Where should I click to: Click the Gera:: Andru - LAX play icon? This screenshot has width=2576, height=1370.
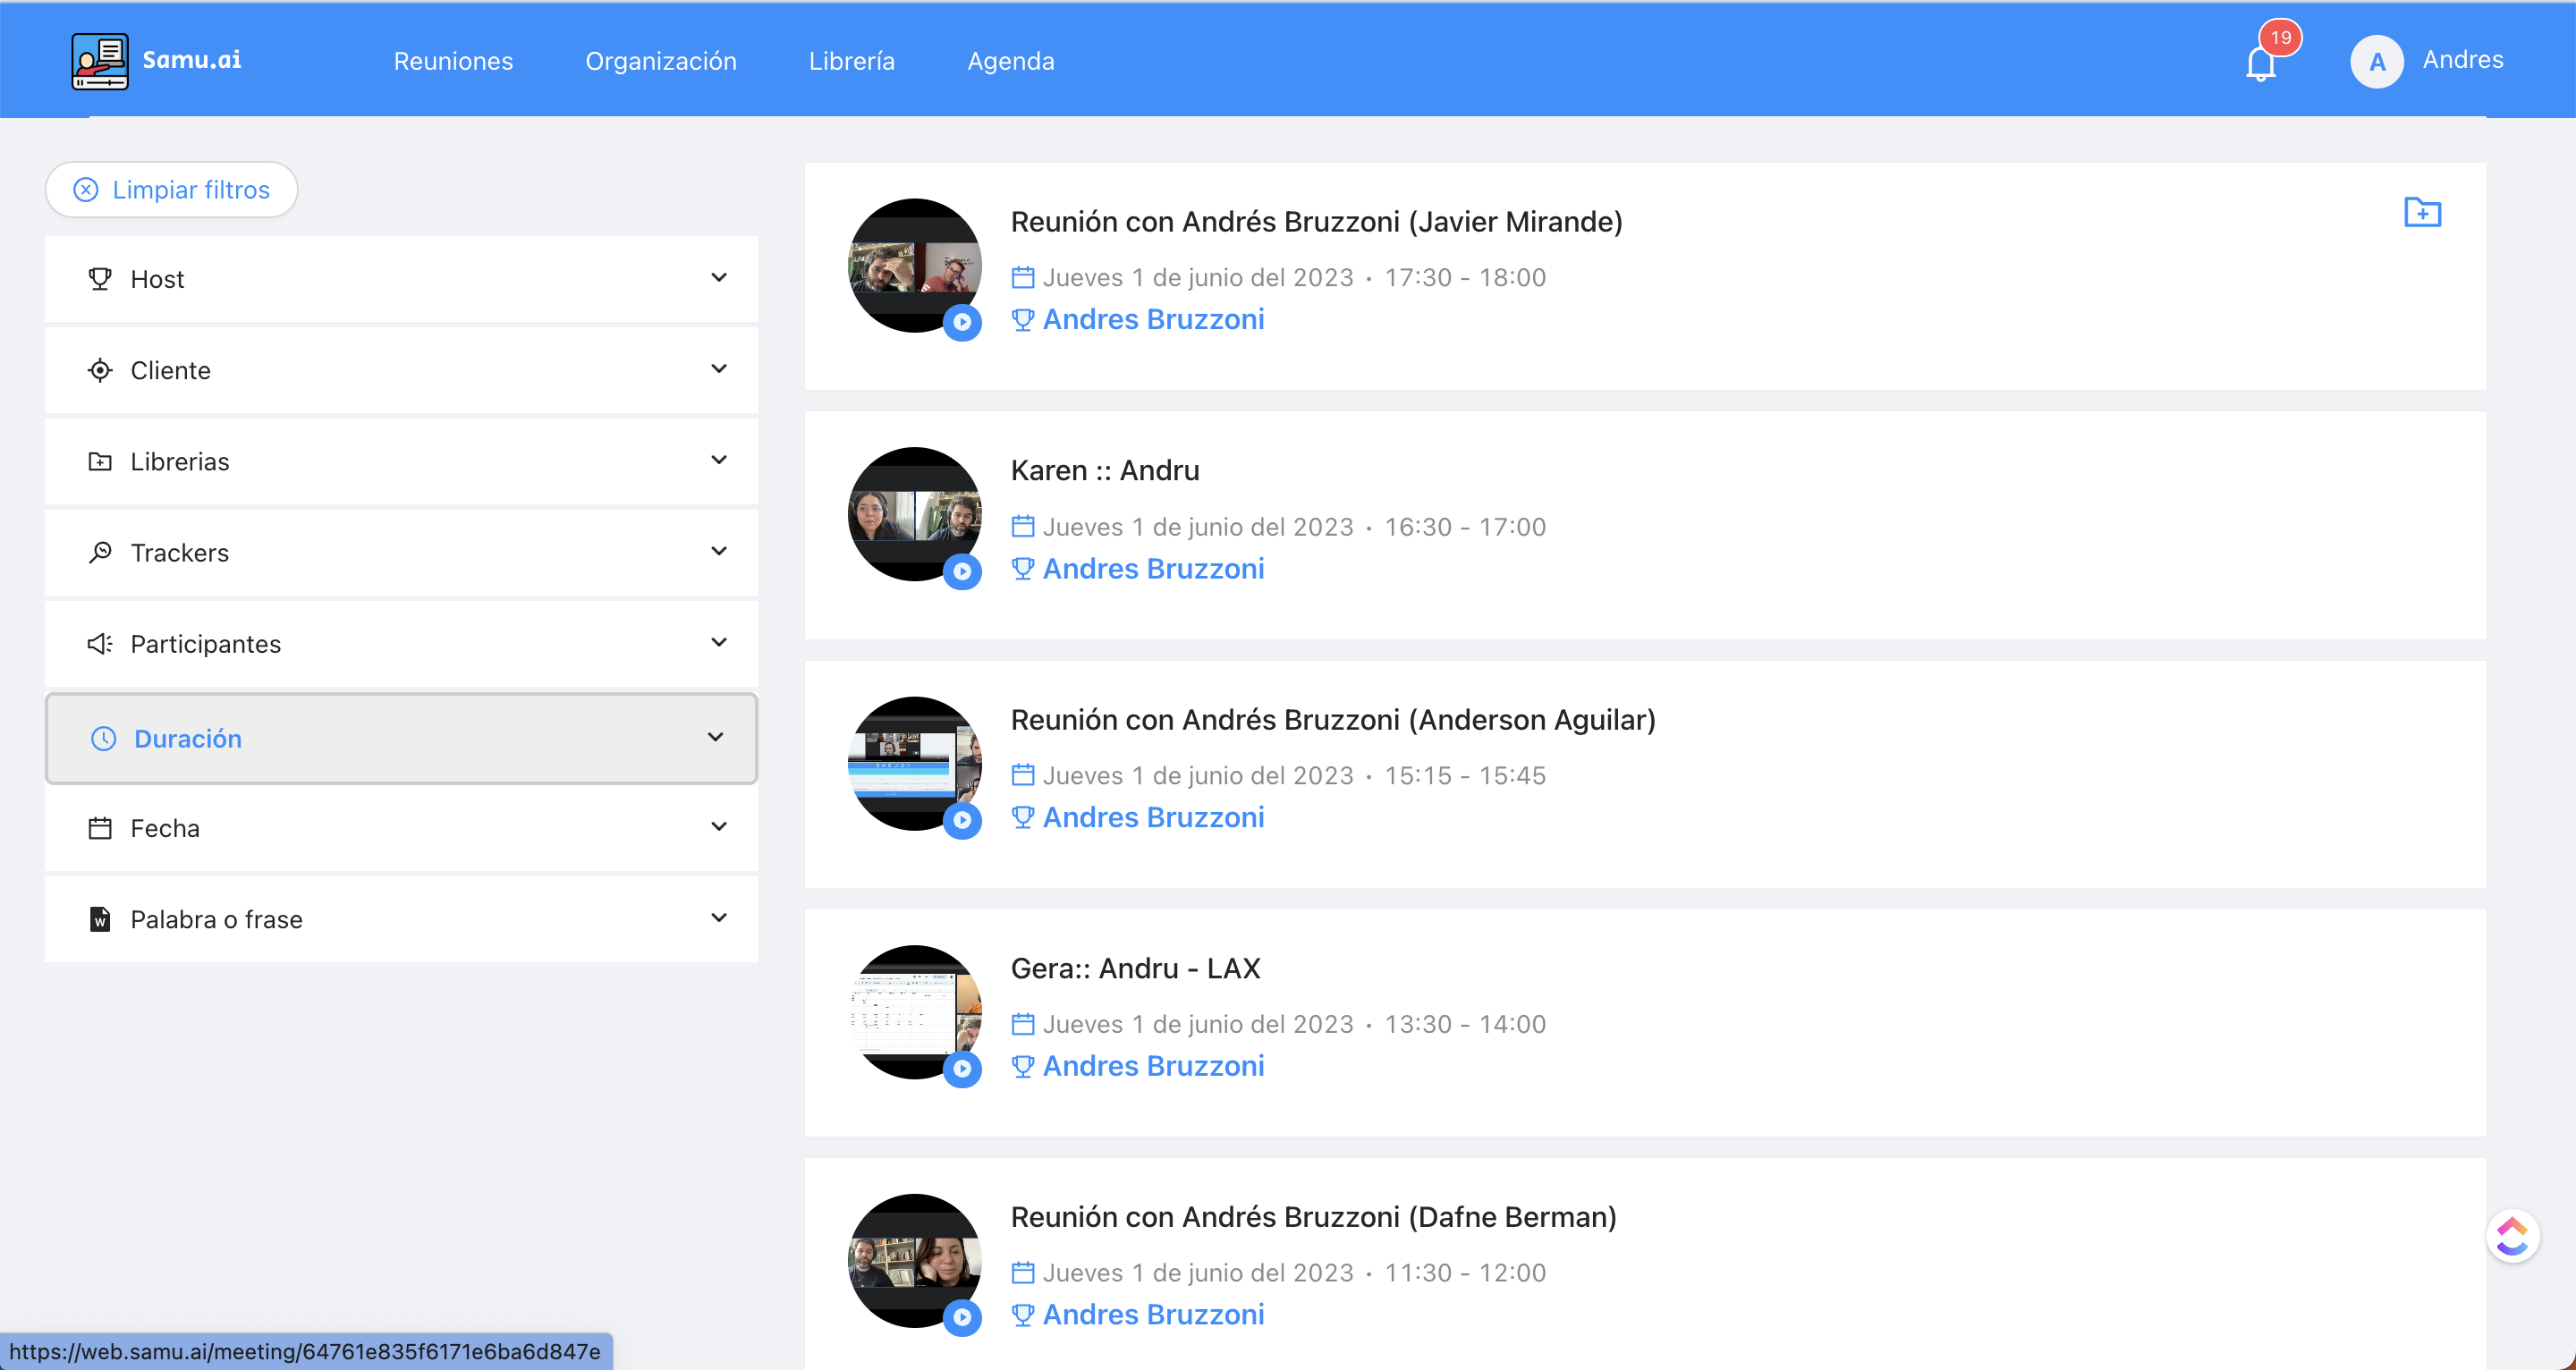[x=962, y=1069]
